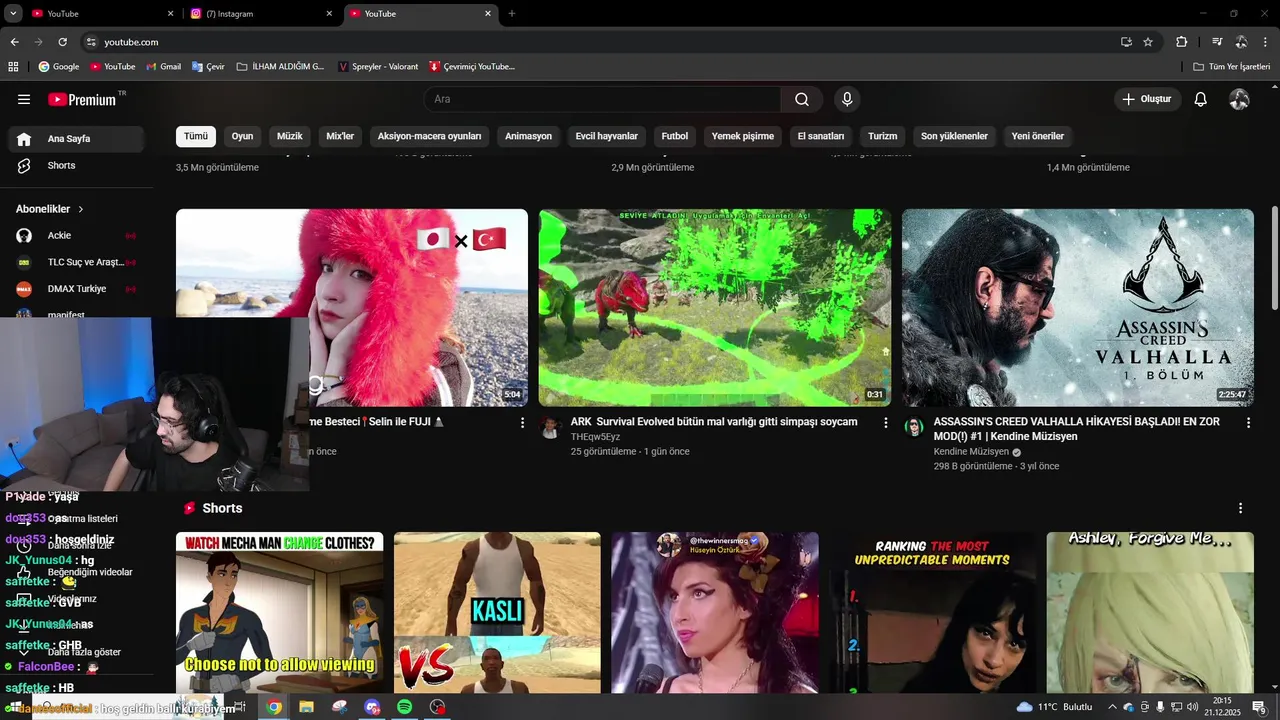The image size is (1280, 720).
Task: Open the DMAX Türkiye channel
Action: coord(77,289)
